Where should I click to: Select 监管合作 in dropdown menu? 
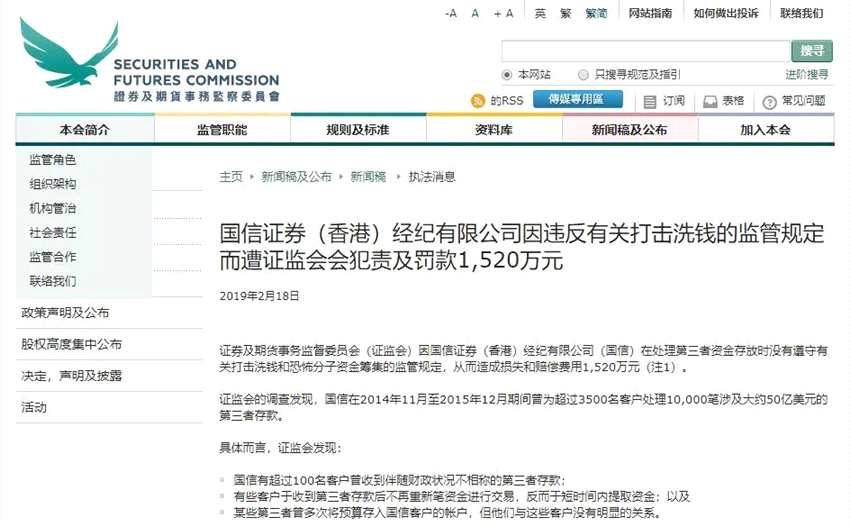tap(53, 256)
